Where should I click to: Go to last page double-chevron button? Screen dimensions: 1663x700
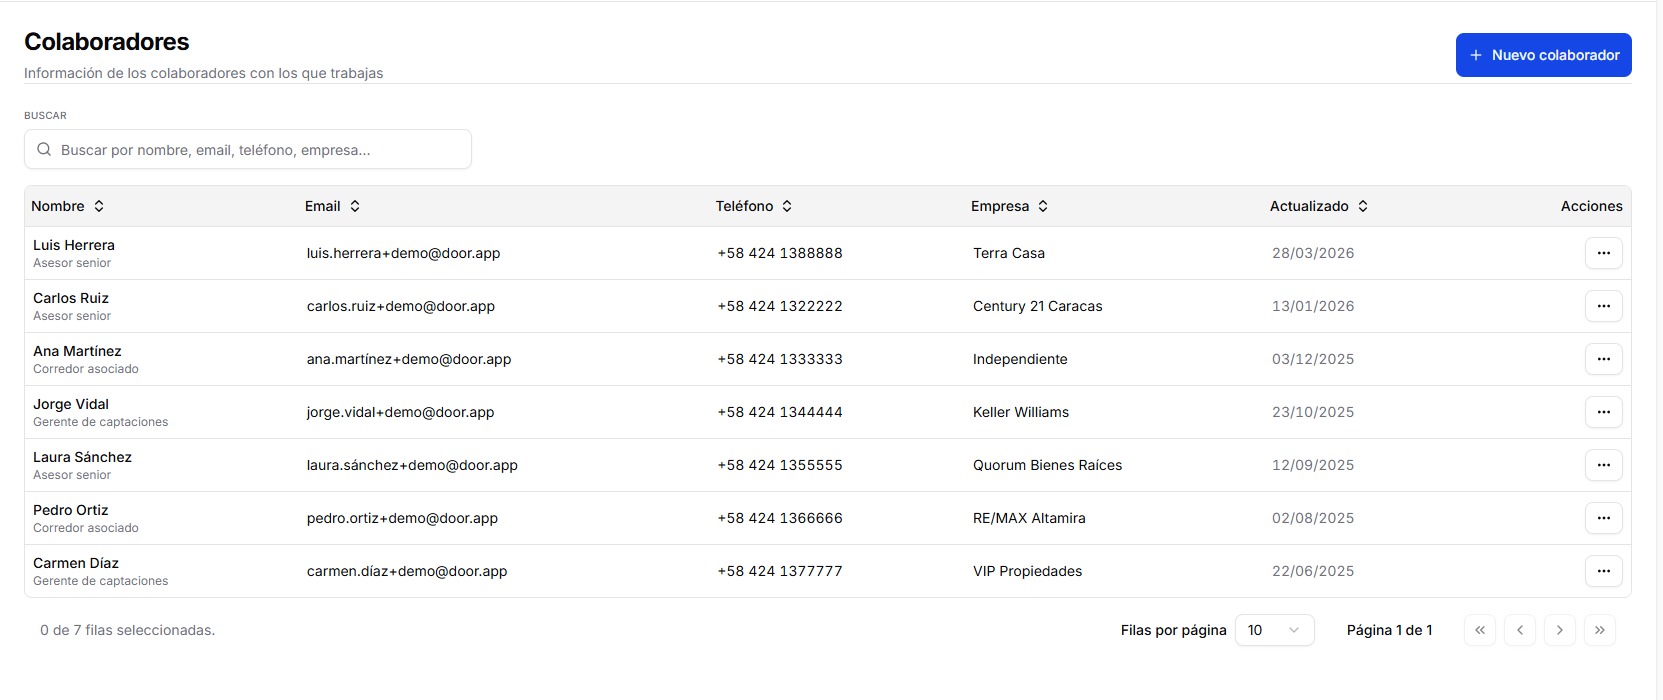coord(1600,630)
